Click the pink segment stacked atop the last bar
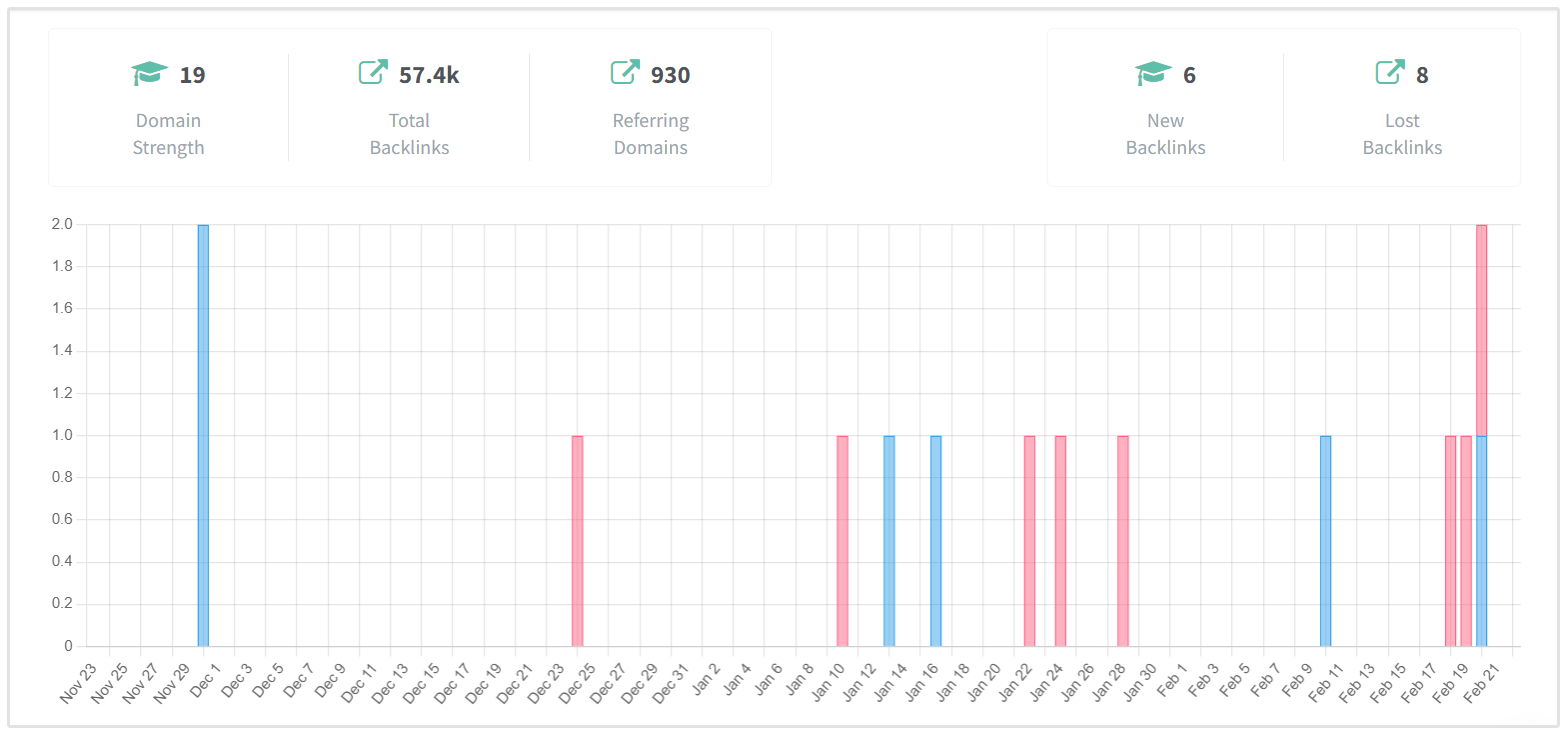1567x735 pixels. (x=1481, y=330)
